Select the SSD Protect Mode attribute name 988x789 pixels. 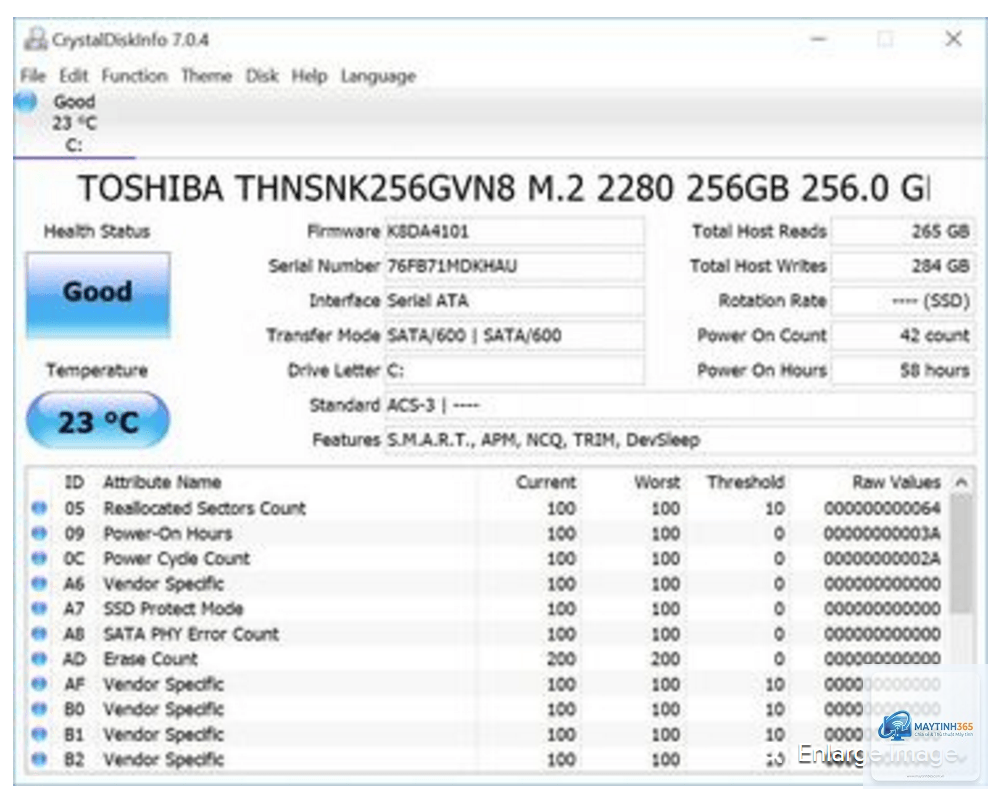[173, 609]
